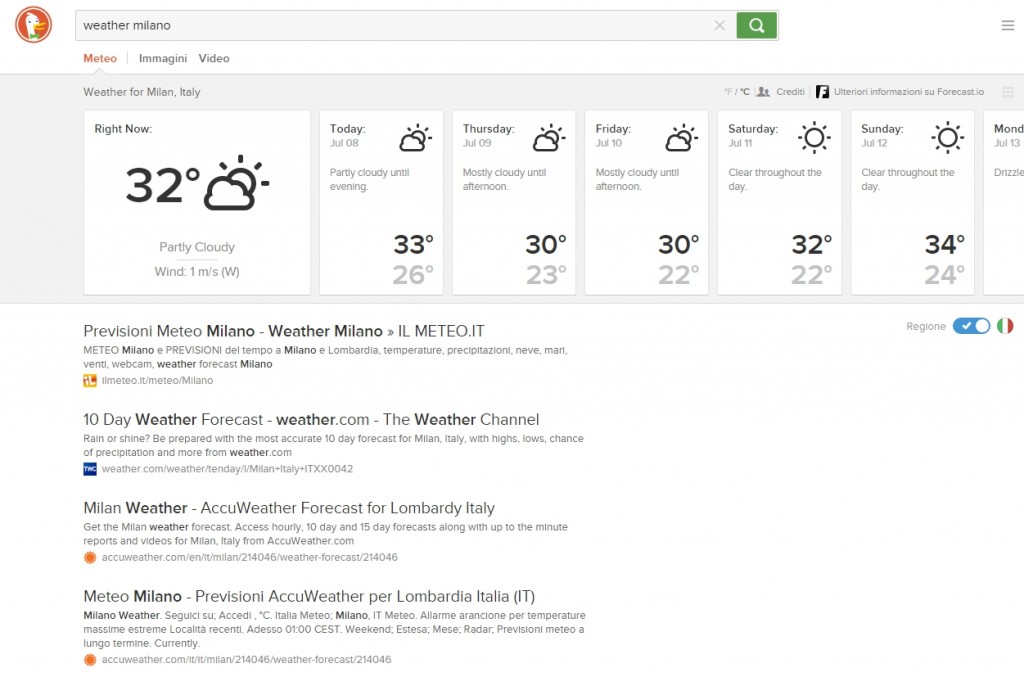Open the ilmeteo.it/meteo/Milano URL
Image resolution: width=1024 pixels, height=677 pixels.
[x=157, y=381]
